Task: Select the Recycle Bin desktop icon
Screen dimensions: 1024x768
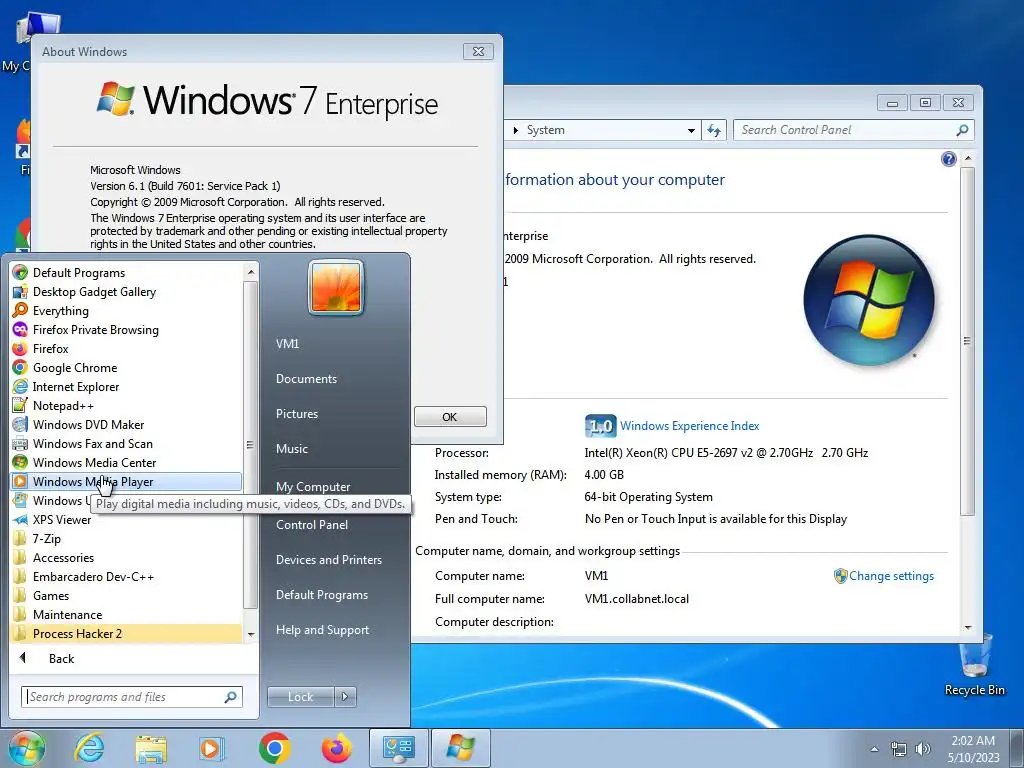Action: click(974, 666)
